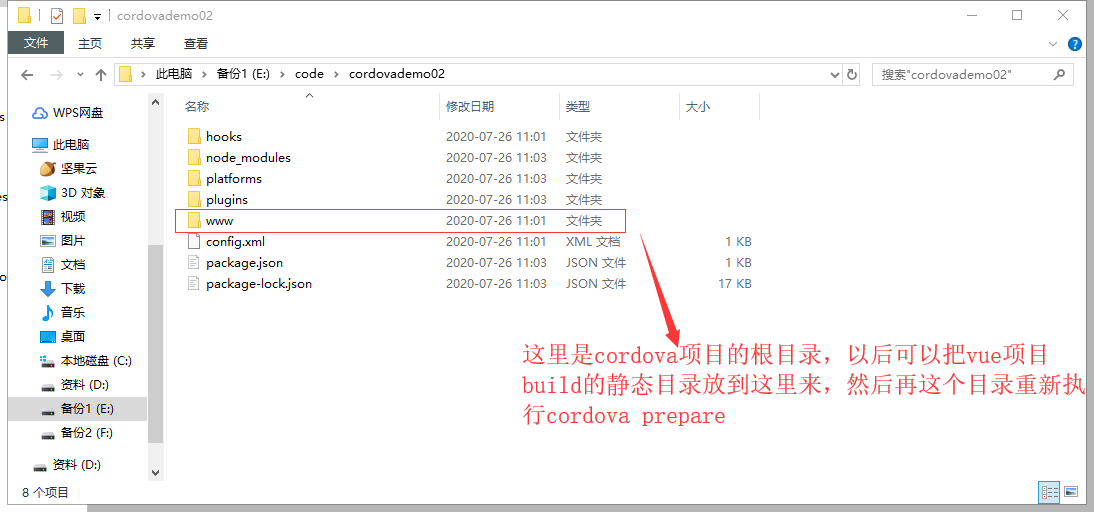Switch to the 查看 ribbon tab
The image size is (1094, 512).
pyautogui.click(x=196, y=43)
